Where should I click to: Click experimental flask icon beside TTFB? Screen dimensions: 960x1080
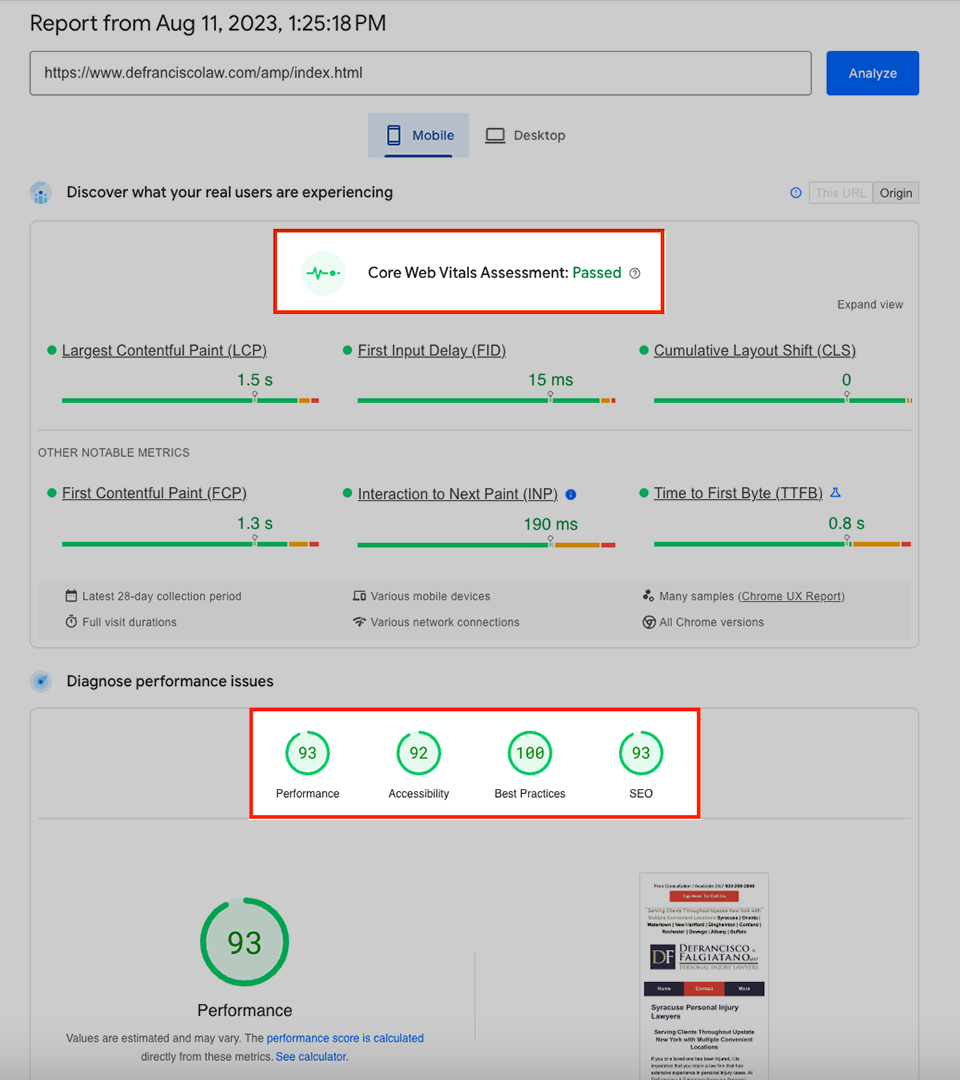[x=836, y=493]
